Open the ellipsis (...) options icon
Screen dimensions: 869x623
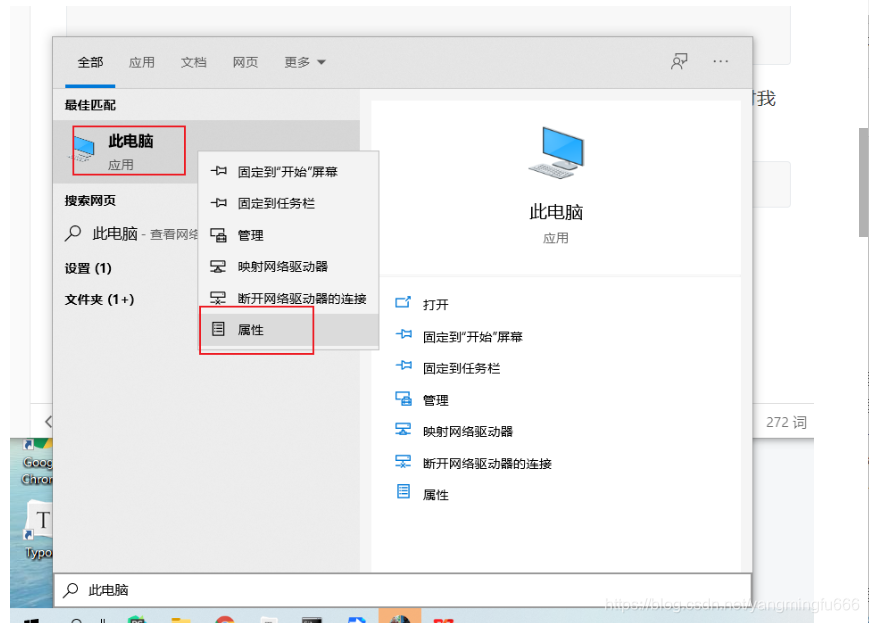(x=720, y=61)
